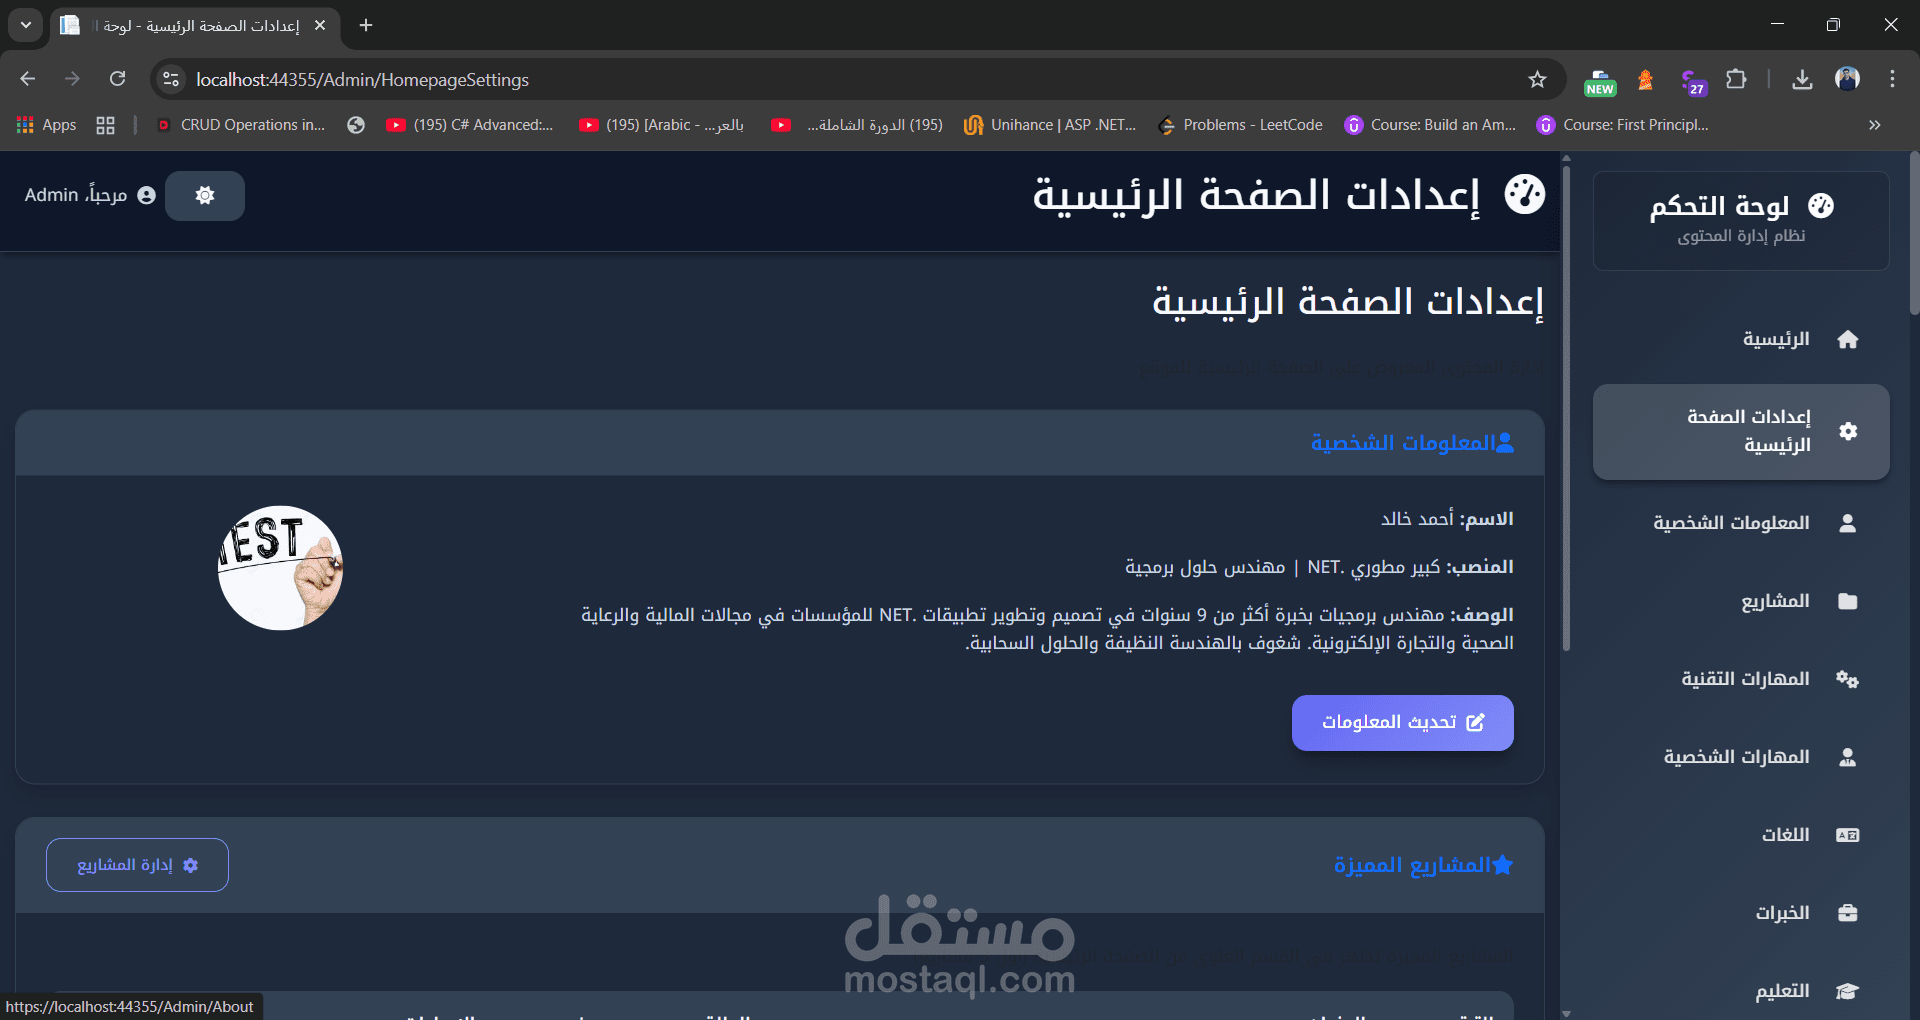Click the home icon beside الرئيسية

[1847, 340]
